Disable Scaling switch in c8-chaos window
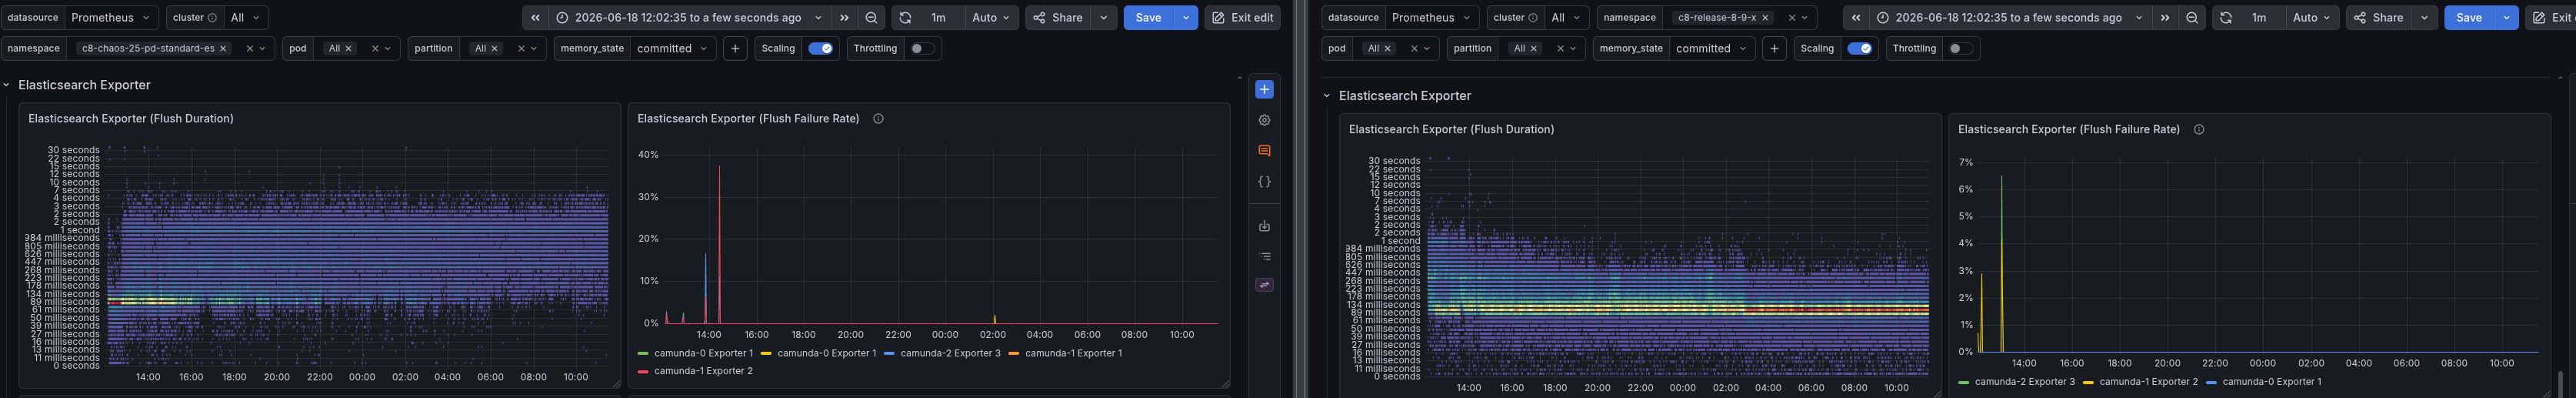The width and height of the screenshot is (2576, 398). [x=822, y=48]
